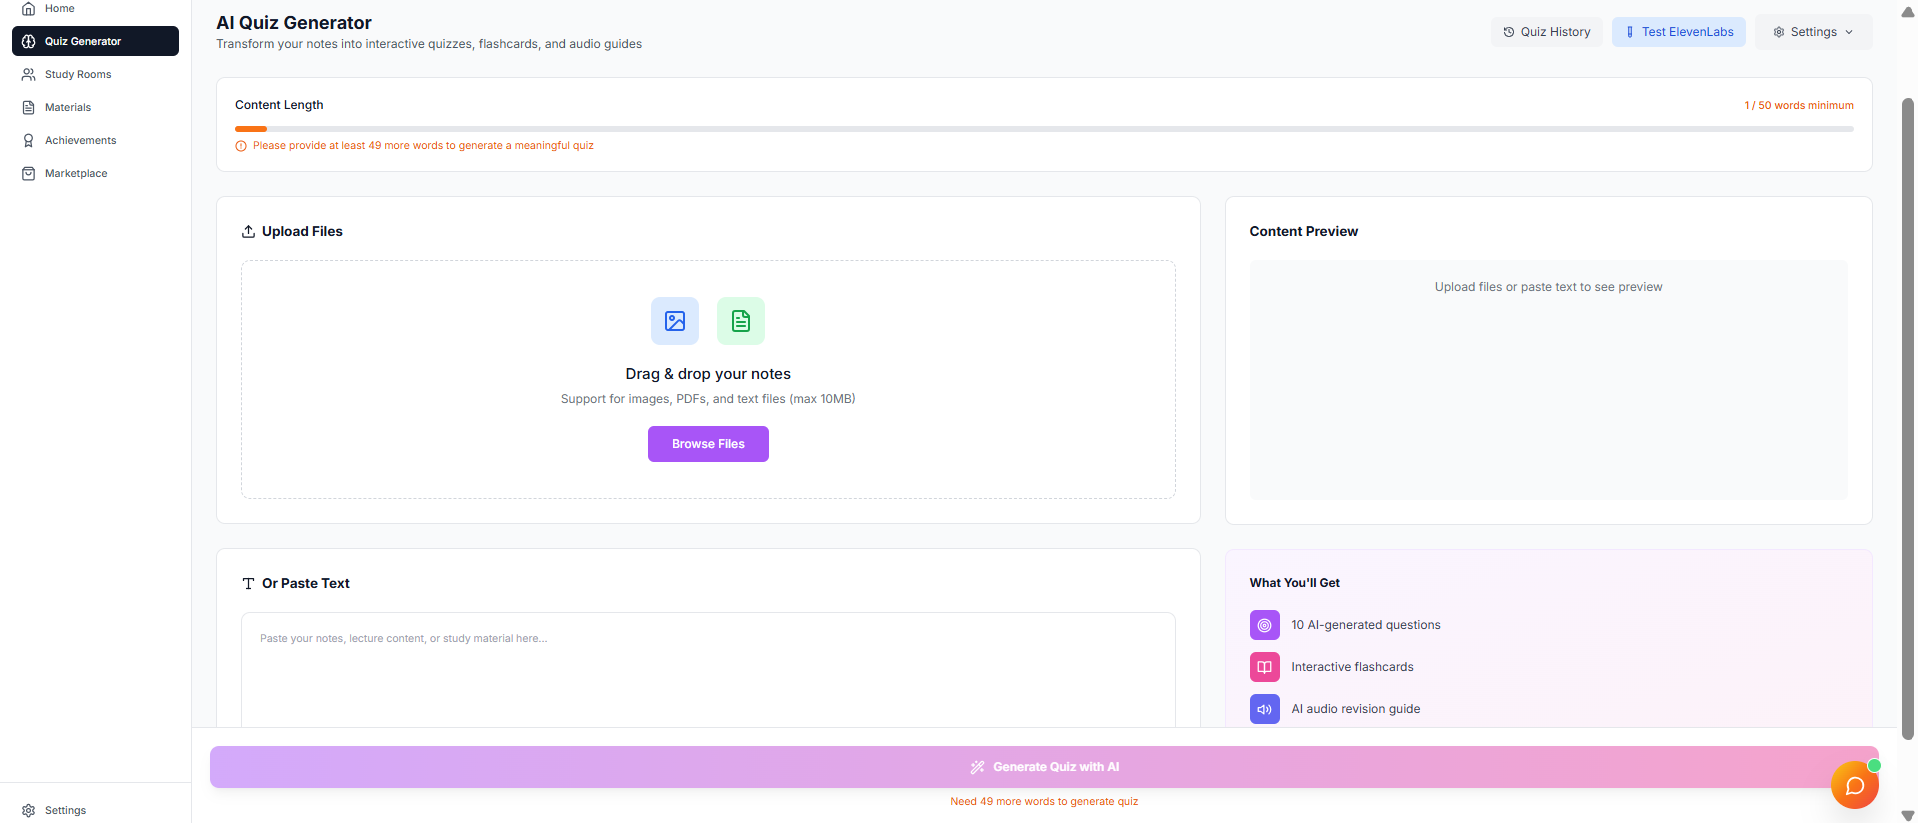Image resolution: width=1918 pixels, height=823 pixels.
Task: Open Quiz History
Action: coord(1547,32)
